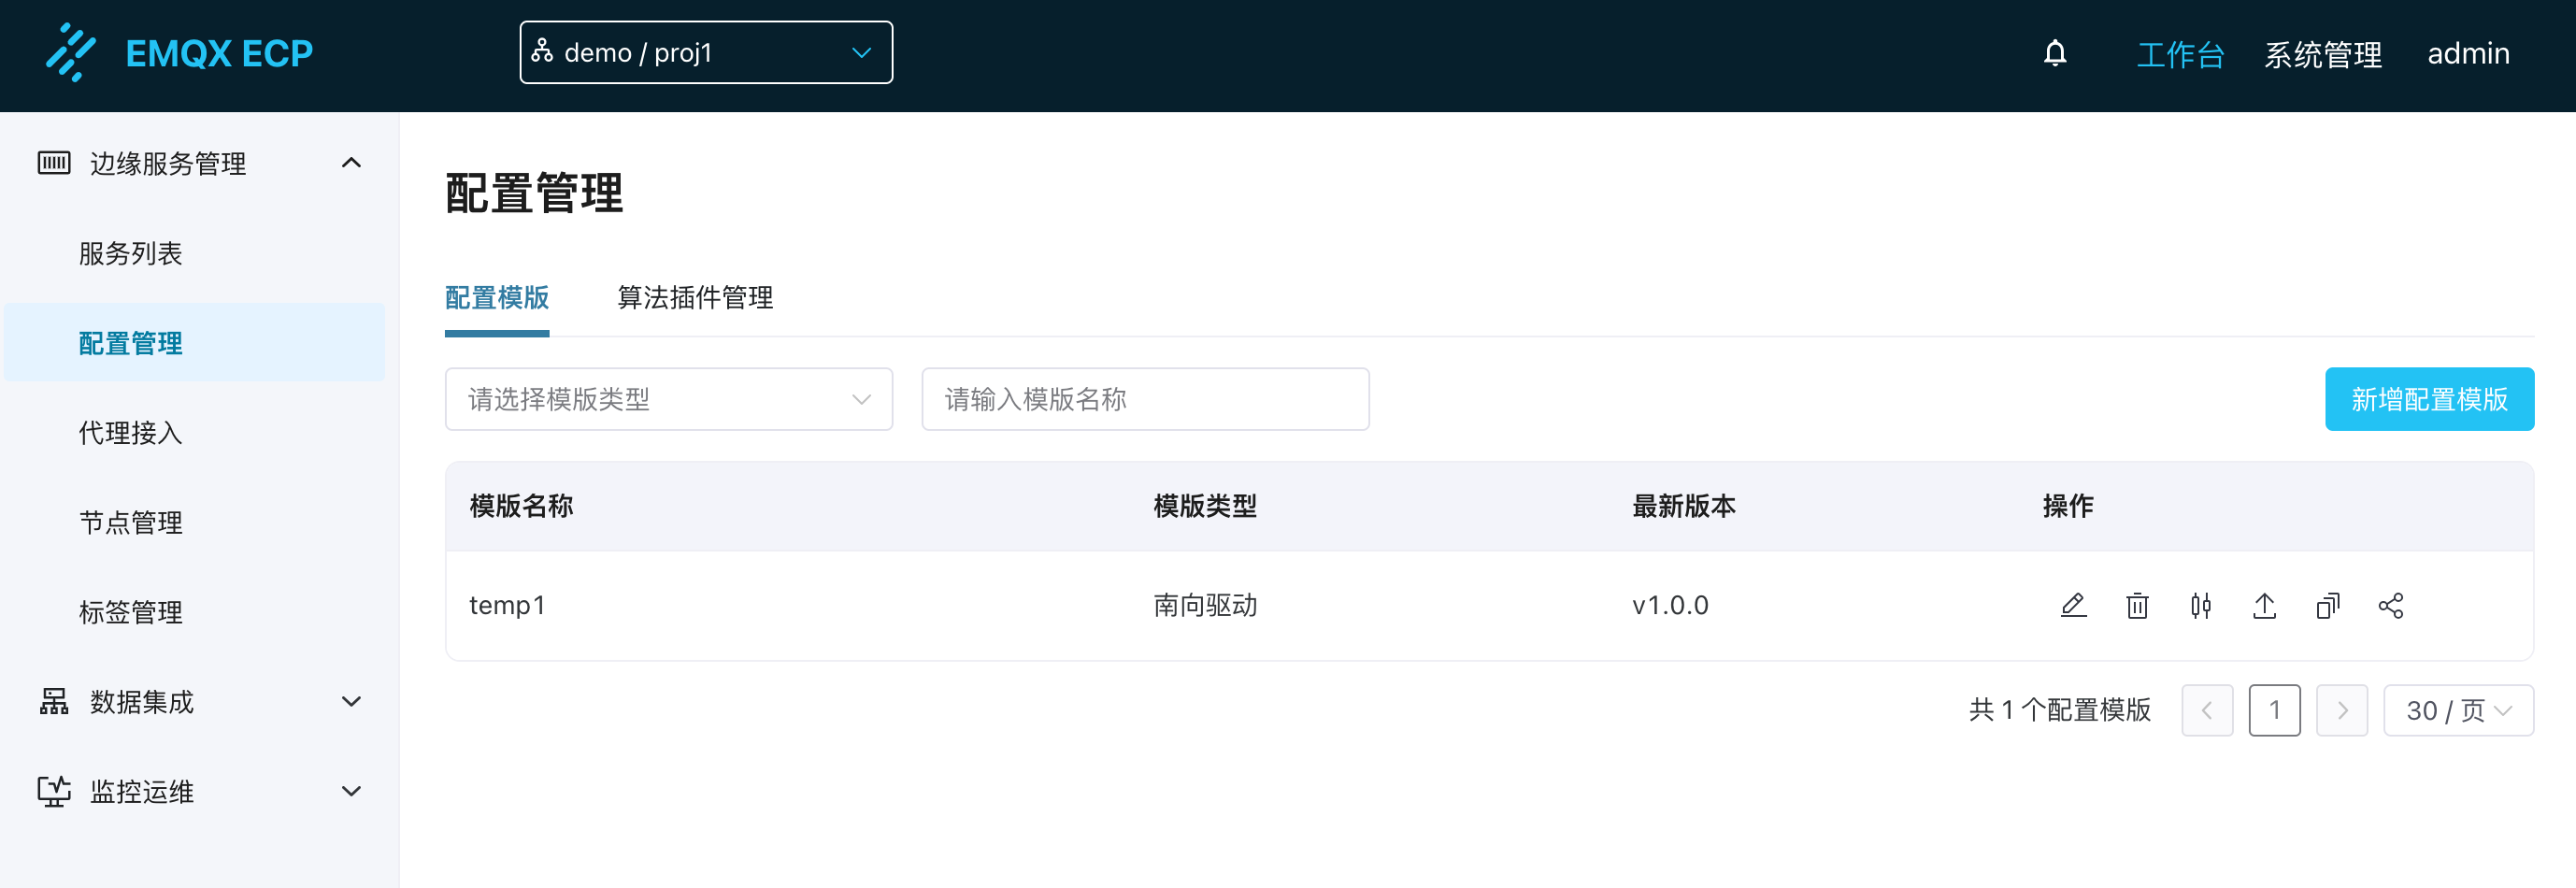Delete temp1 using the trash icon
The image size is (2576, 888).
click(x=2137, y=605)
